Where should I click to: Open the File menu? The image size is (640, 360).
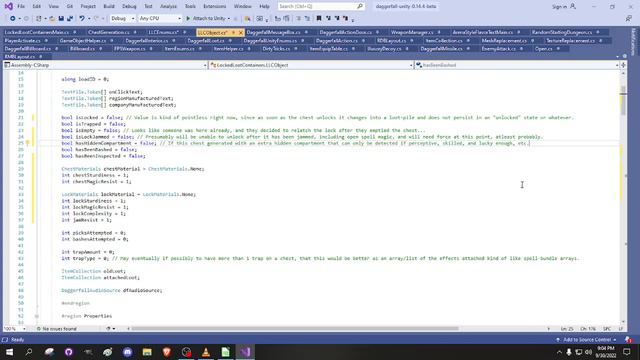(21, 7)
